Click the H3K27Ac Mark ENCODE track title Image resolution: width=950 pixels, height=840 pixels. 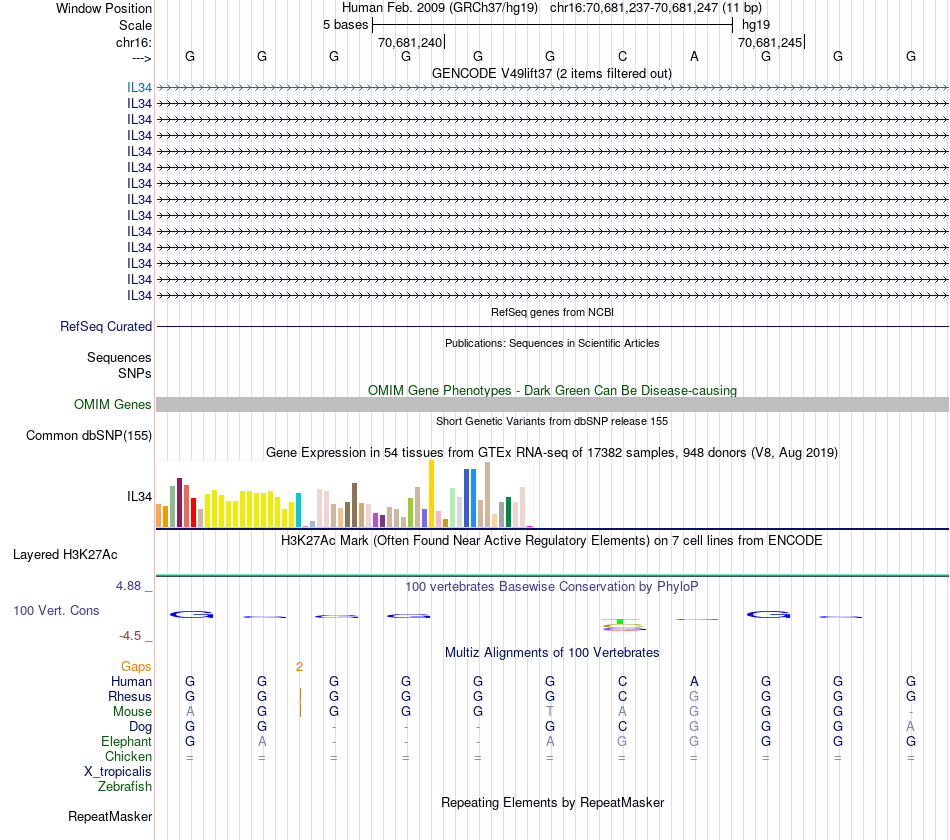click(x=552, y=540)
